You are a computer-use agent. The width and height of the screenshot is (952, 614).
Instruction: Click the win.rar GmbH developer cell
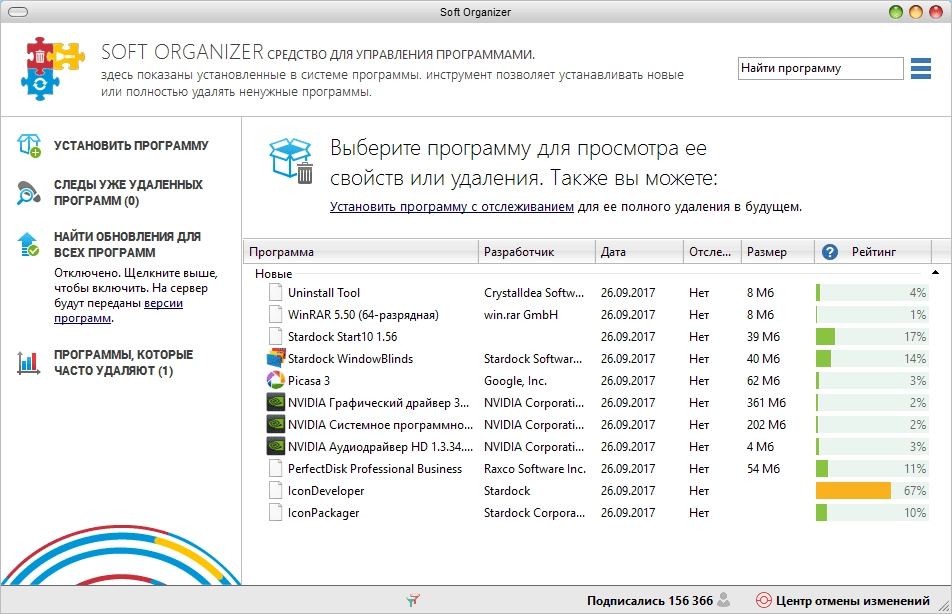(521, 314)
